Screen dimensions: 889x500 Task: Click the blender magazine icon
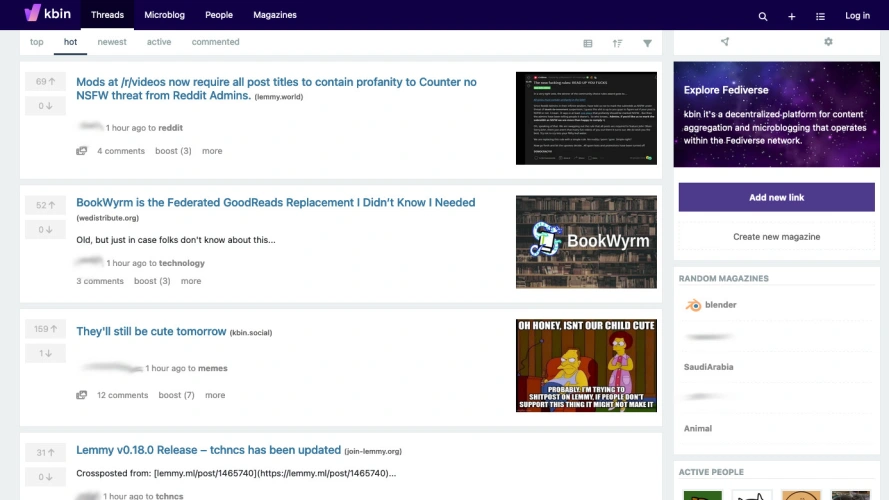click(692, 305)
